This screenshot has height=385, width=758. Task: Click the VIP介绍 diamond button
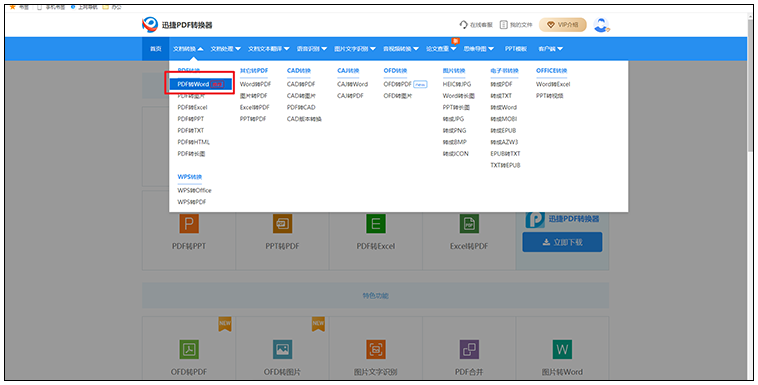(563, 25)
